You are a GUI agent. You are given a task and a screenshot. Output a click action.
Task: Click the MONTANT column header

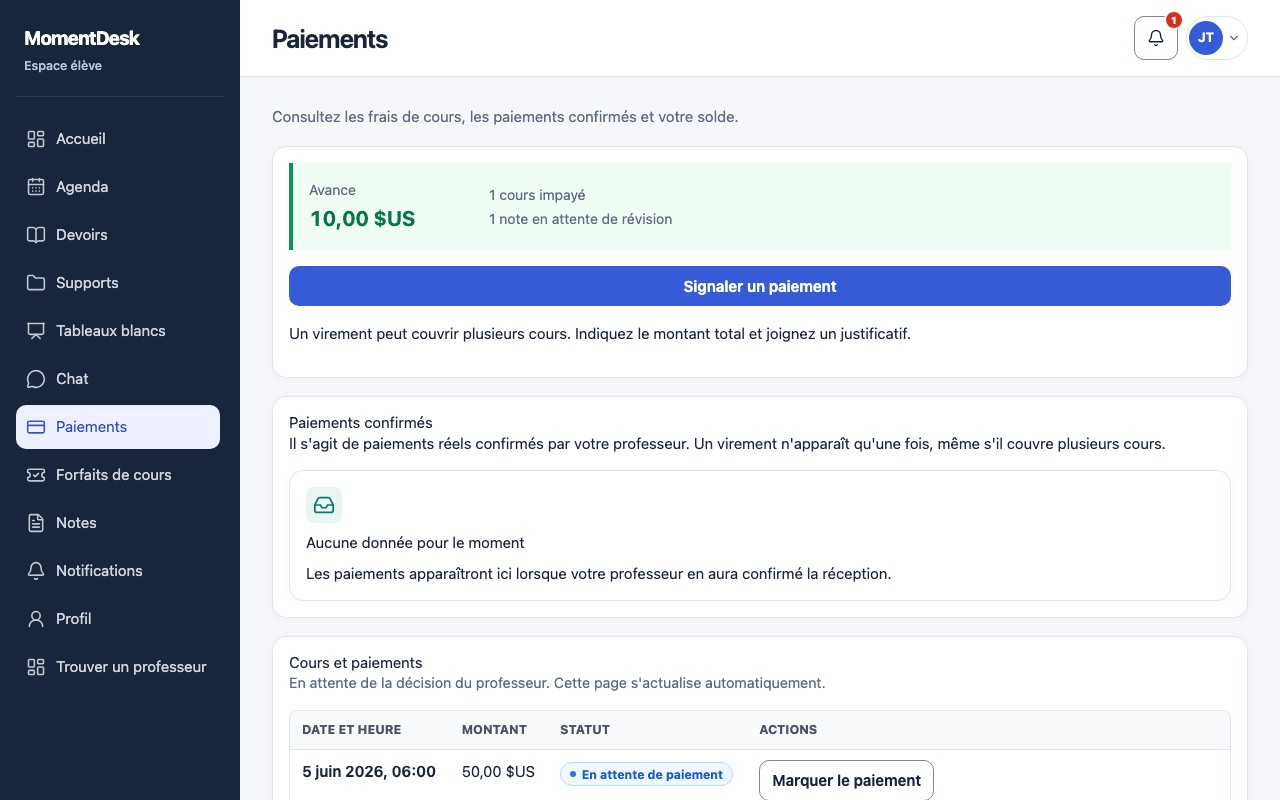tap(494, 730)
